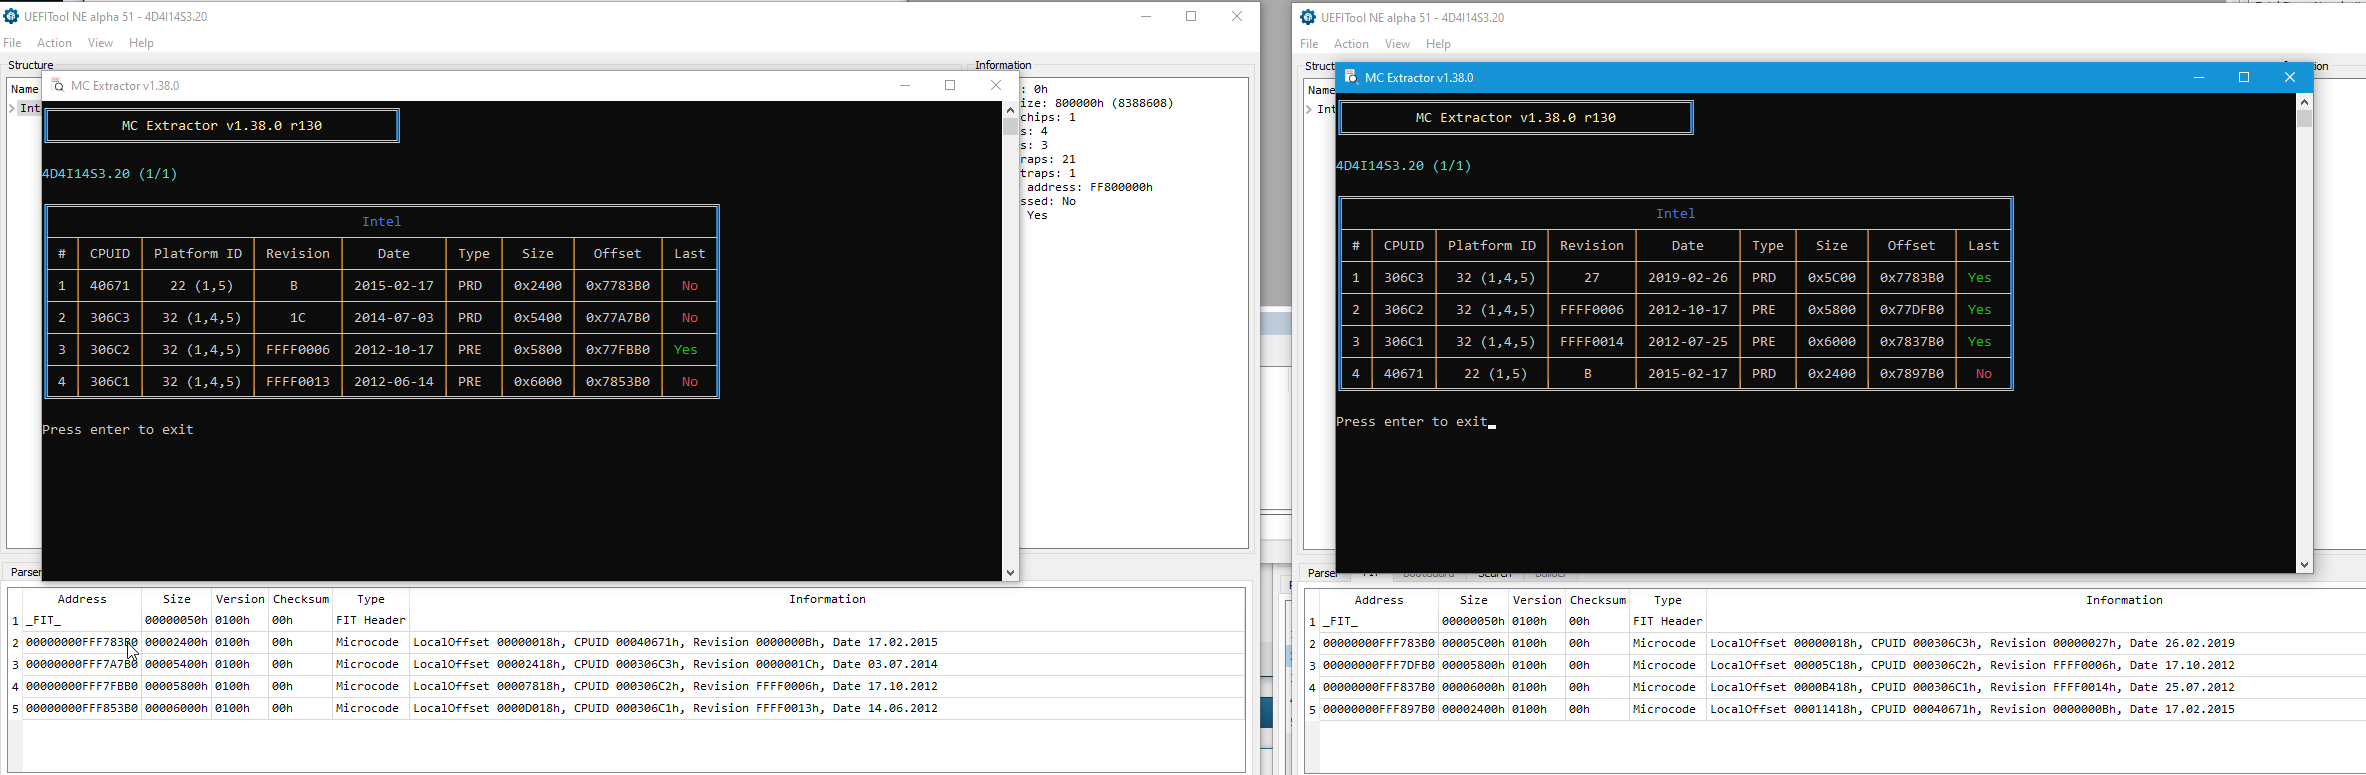Click Address column header in left FIT table
This screenshot has height=775, width=2366.
tap(82, 599)
